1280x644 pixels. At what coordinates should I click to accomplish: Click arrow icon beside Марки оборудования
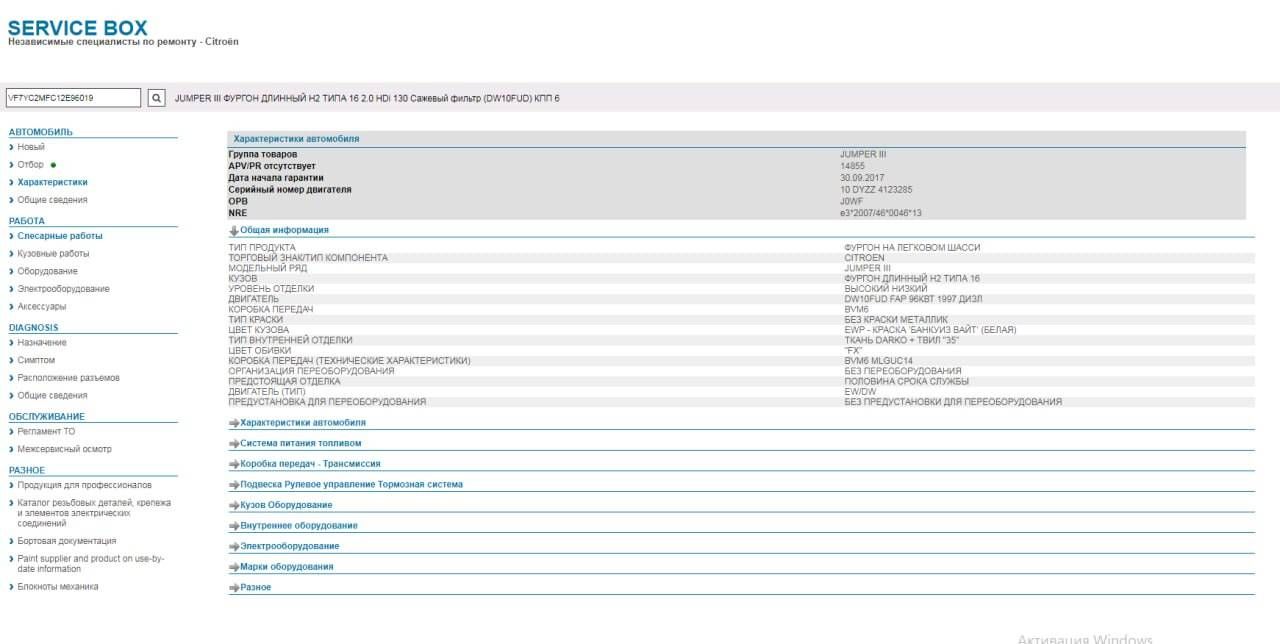click(234, 567)
